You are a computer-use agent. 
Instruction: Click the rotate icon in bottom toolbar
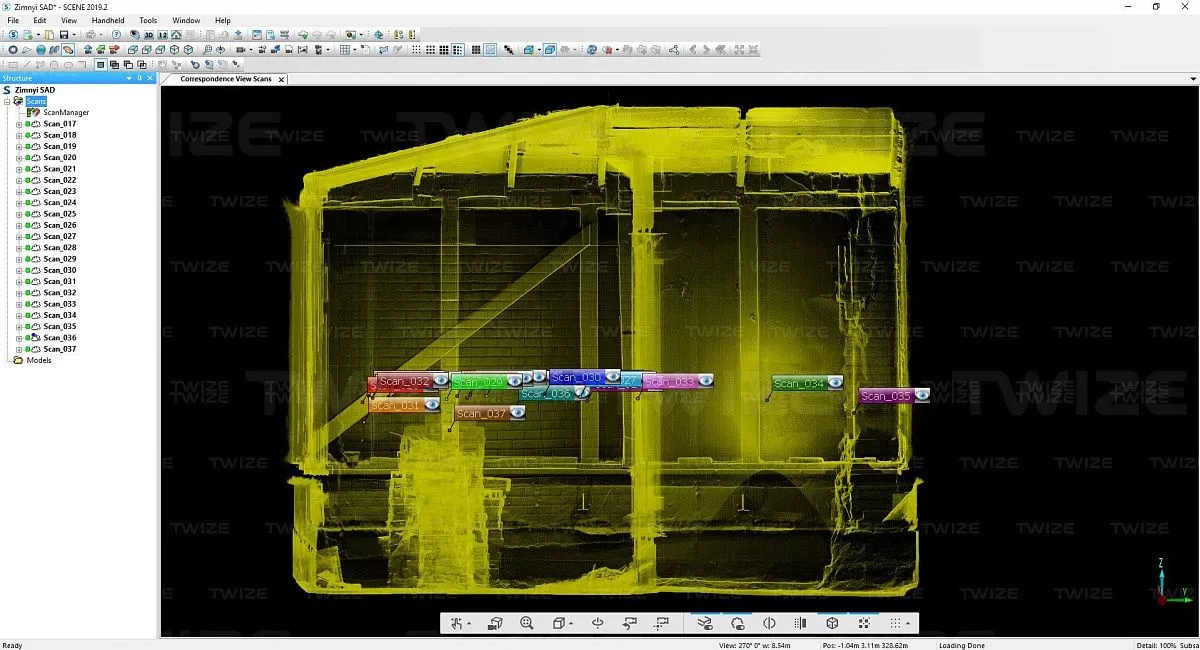click(598, 623)
